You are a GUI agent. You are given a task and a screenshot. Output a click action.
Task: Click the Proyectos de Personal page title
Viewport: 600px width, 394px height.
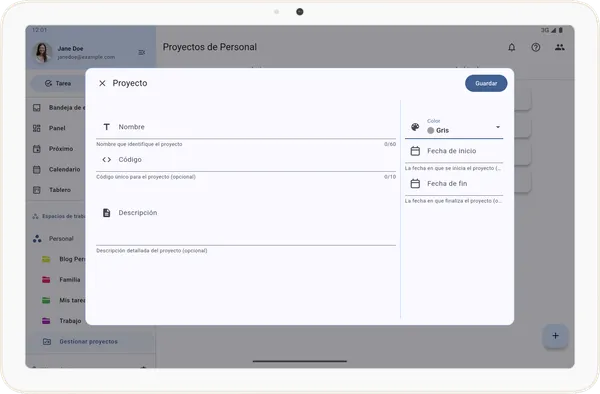[210, 47]
